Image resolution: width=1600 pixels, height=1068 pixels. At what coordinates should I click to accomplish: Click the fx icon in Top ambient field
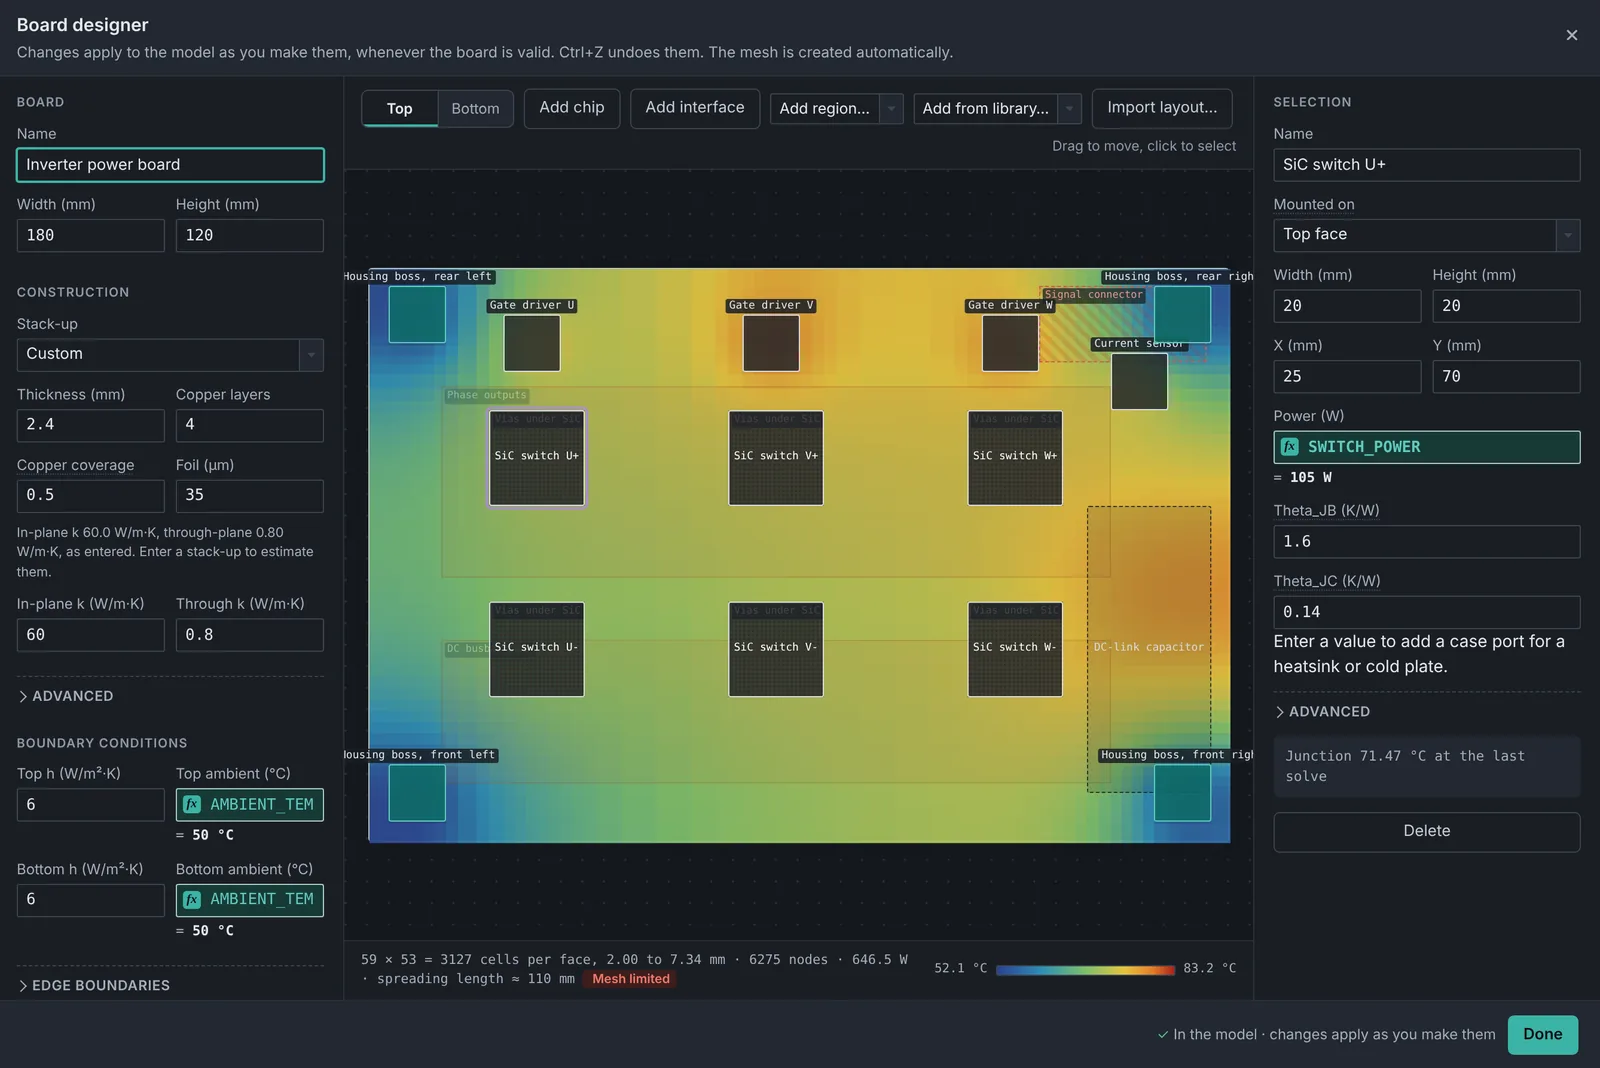[192, 805]
